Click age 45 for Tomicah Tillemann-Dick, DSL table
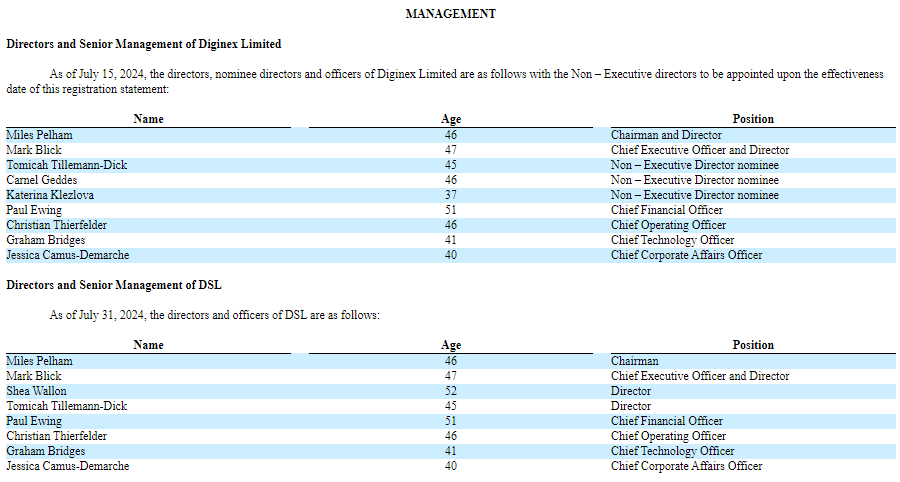 451,406
